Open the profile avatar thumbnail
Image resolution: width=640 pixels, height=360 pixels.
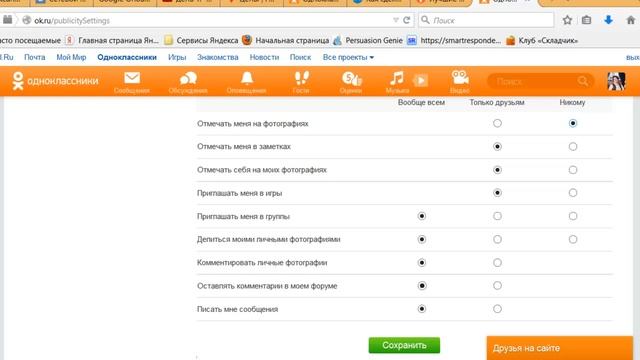click(x=616, y=81)
